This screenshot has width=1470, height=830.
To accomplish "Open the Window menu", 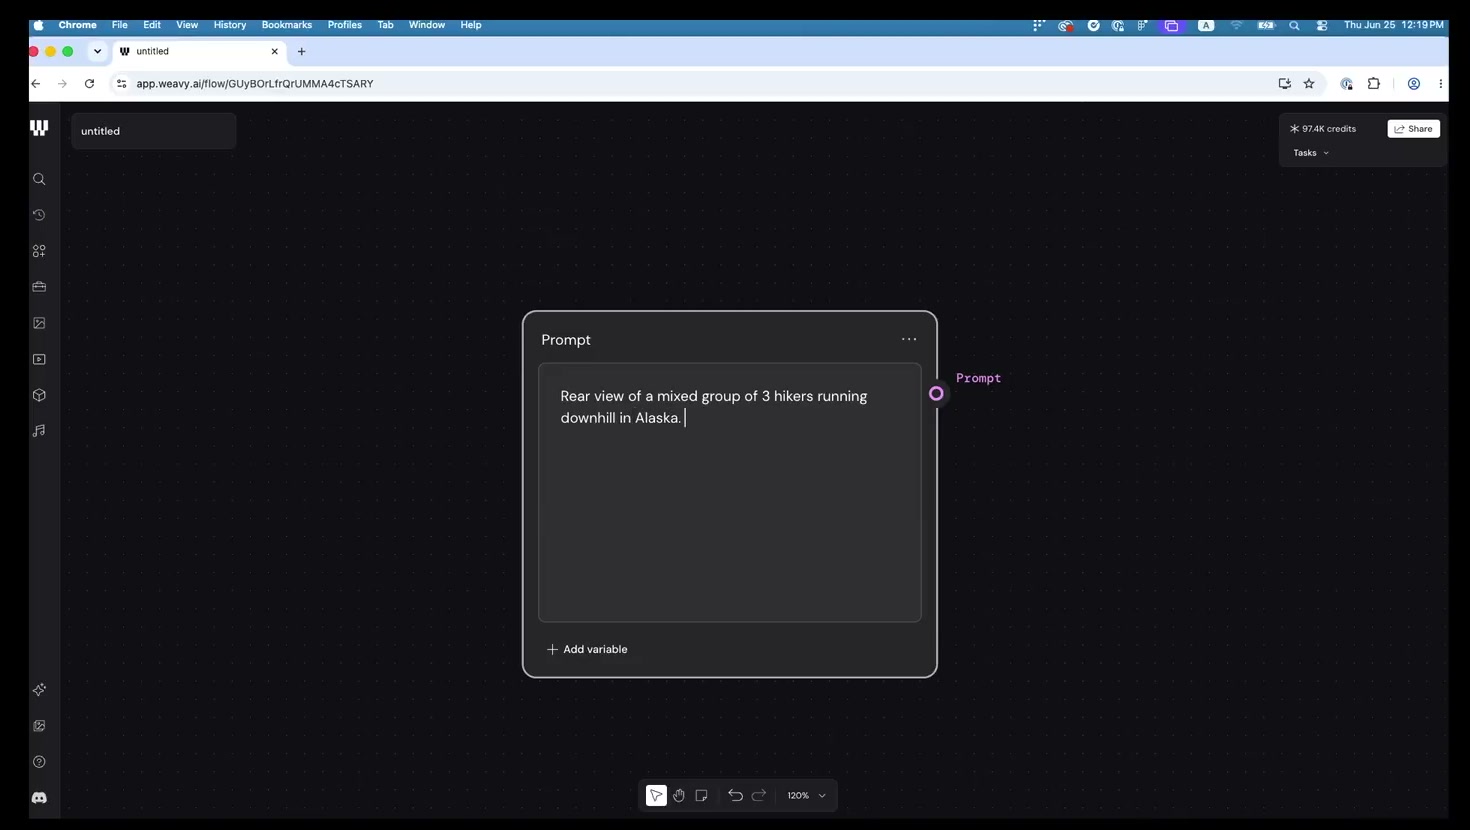I will (x=427, y=25).
